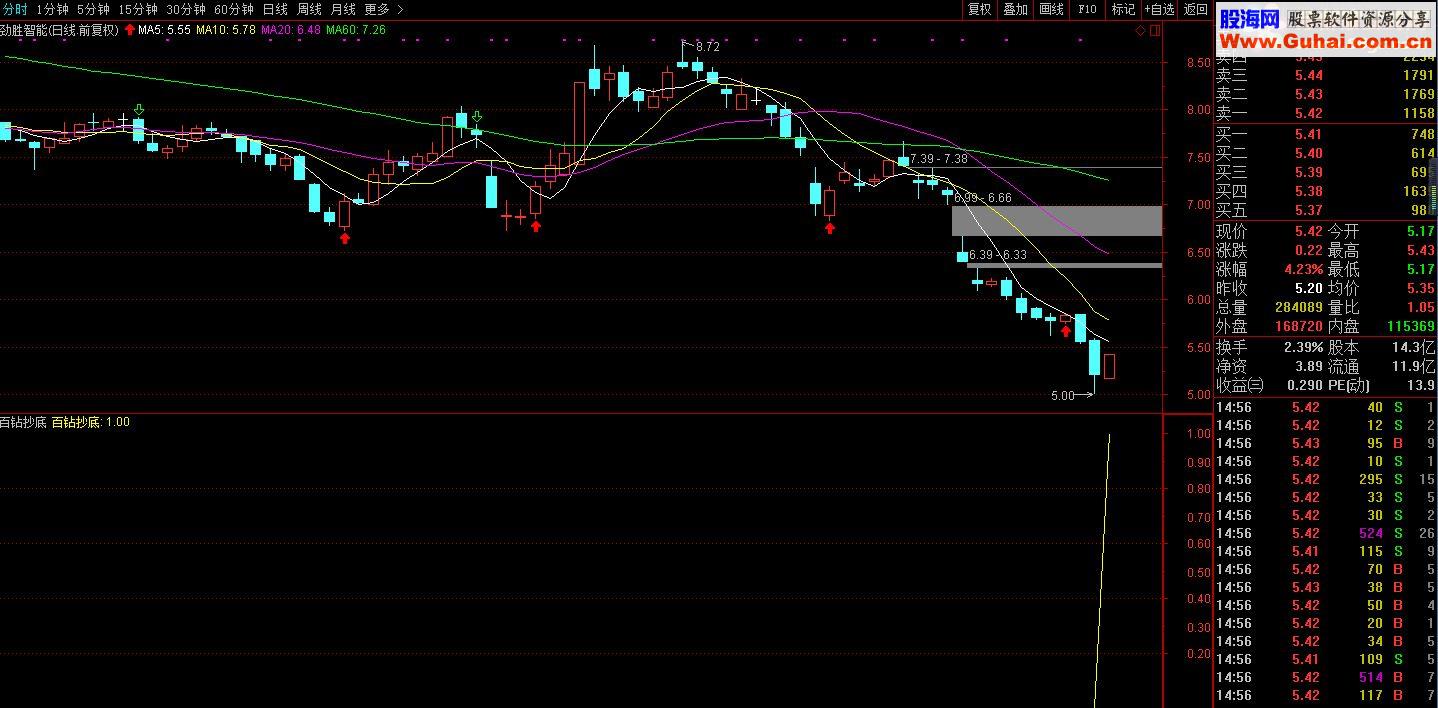Click the diamond icon above the price axis
Screen dimensions: 1438x708
coord(1140,31)
